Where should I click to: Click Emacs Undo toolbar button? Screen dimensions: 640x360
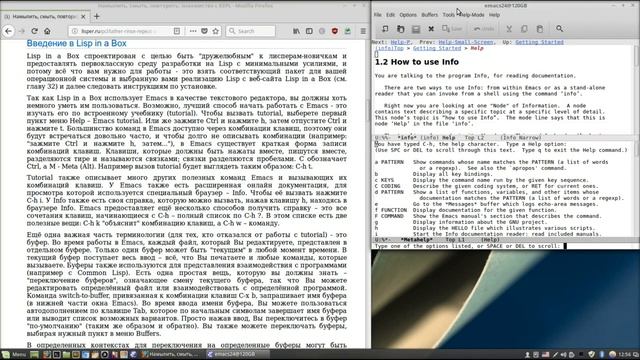tap(484, 29)
